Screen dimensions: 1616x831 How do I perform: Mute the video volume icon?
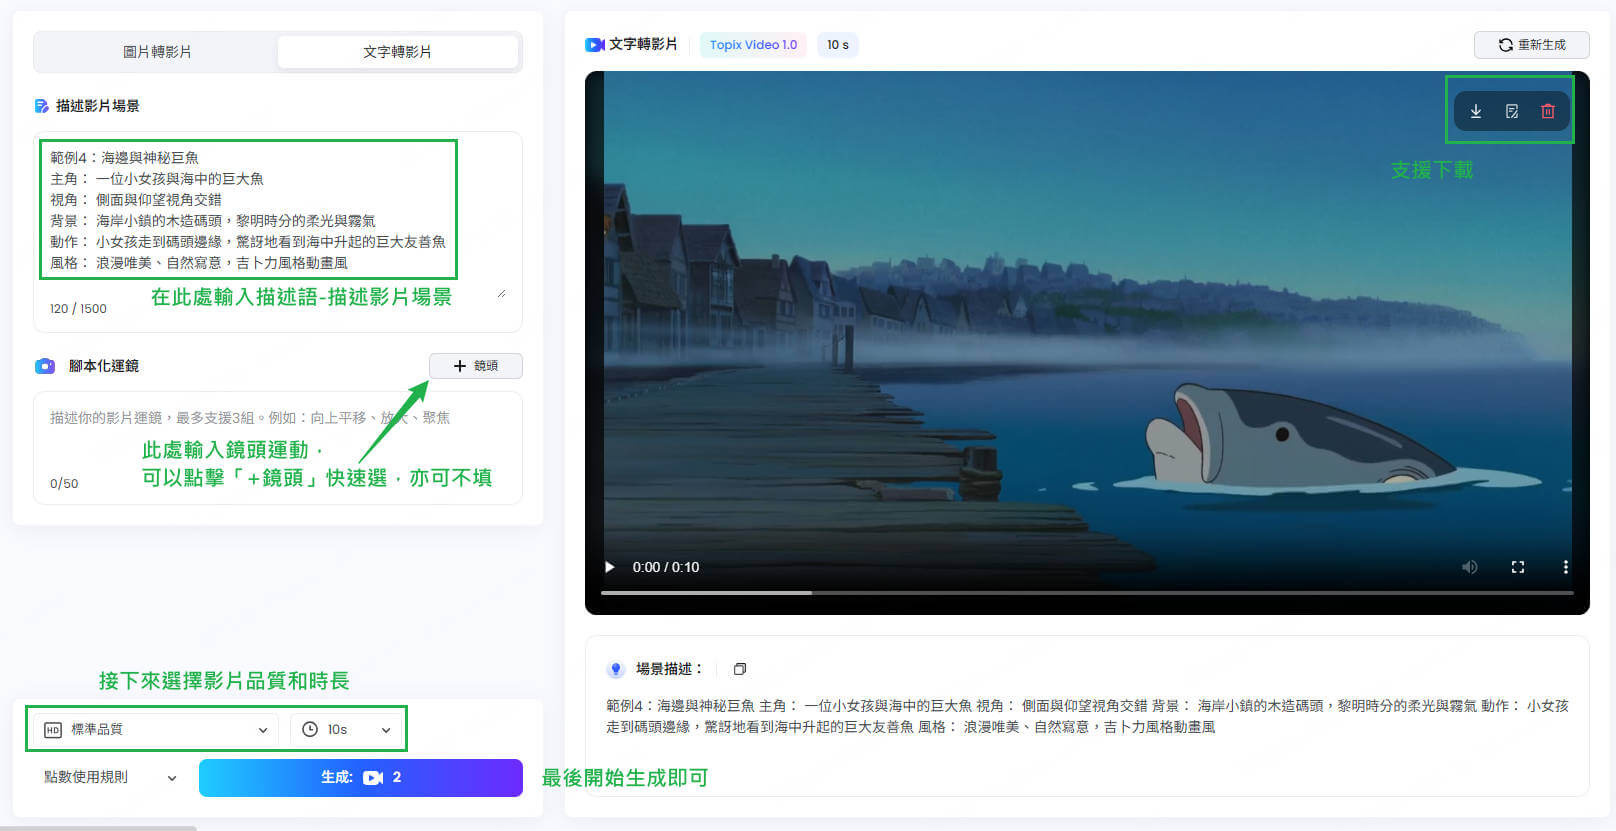pos(1469,567)
